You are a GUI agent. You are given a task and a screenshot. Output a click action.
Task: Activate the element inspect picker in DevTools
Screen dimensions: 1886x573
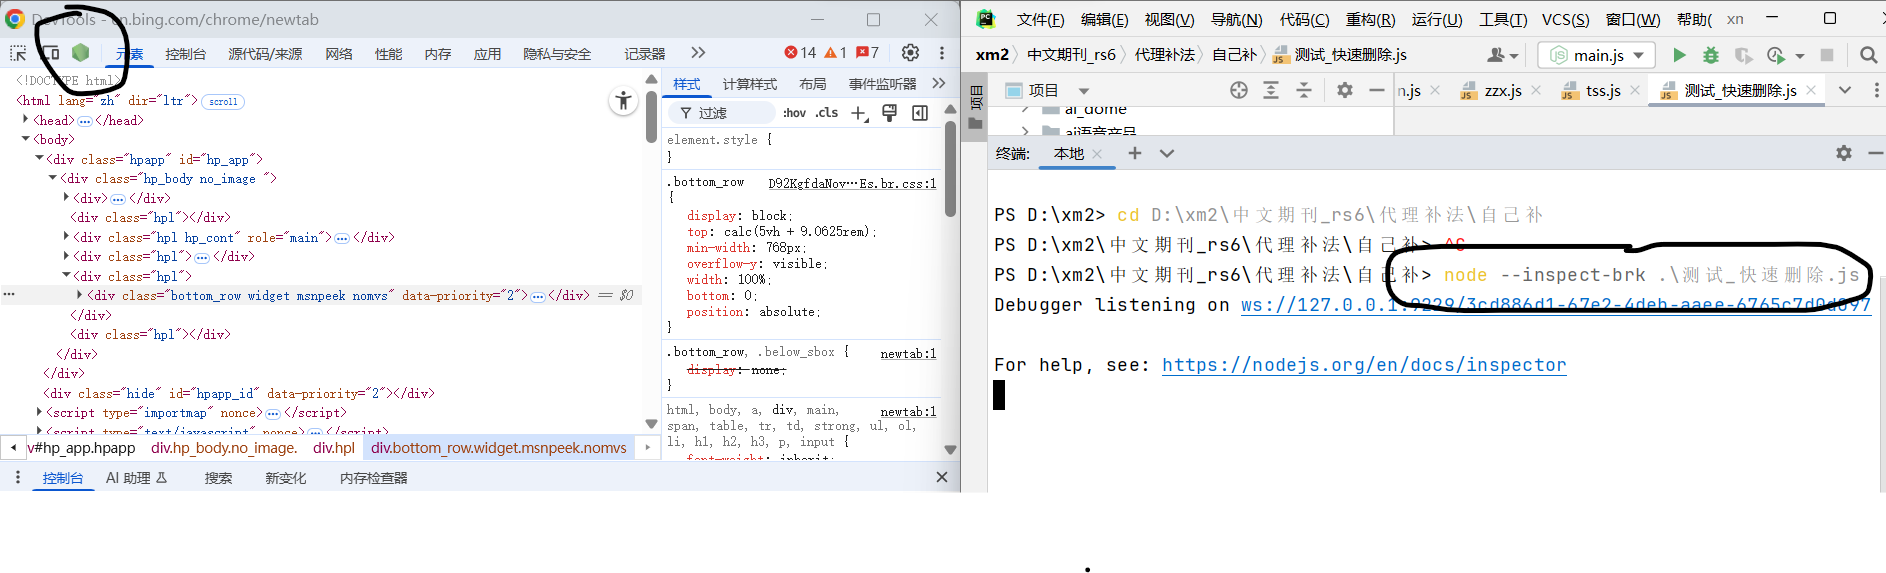pos(18,53)
